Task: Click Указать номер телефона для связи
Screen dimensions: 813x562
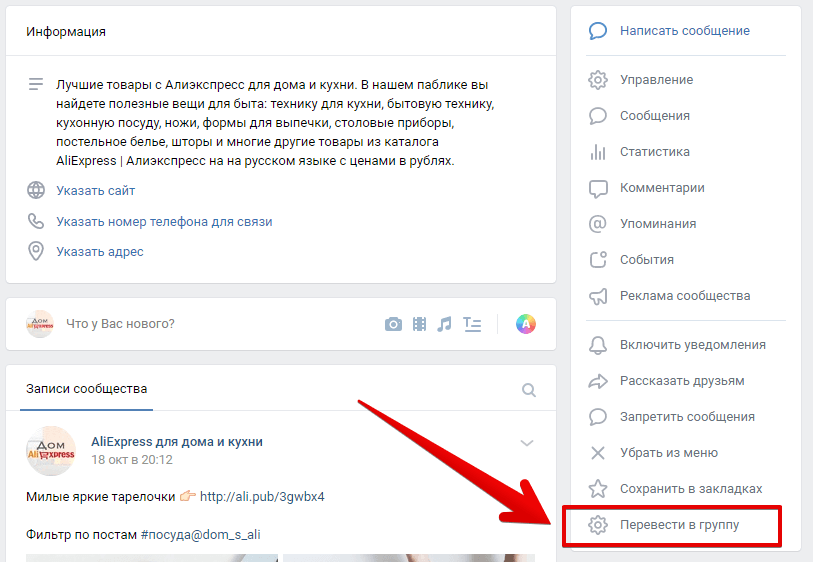Action: click(x=164, y=222)
